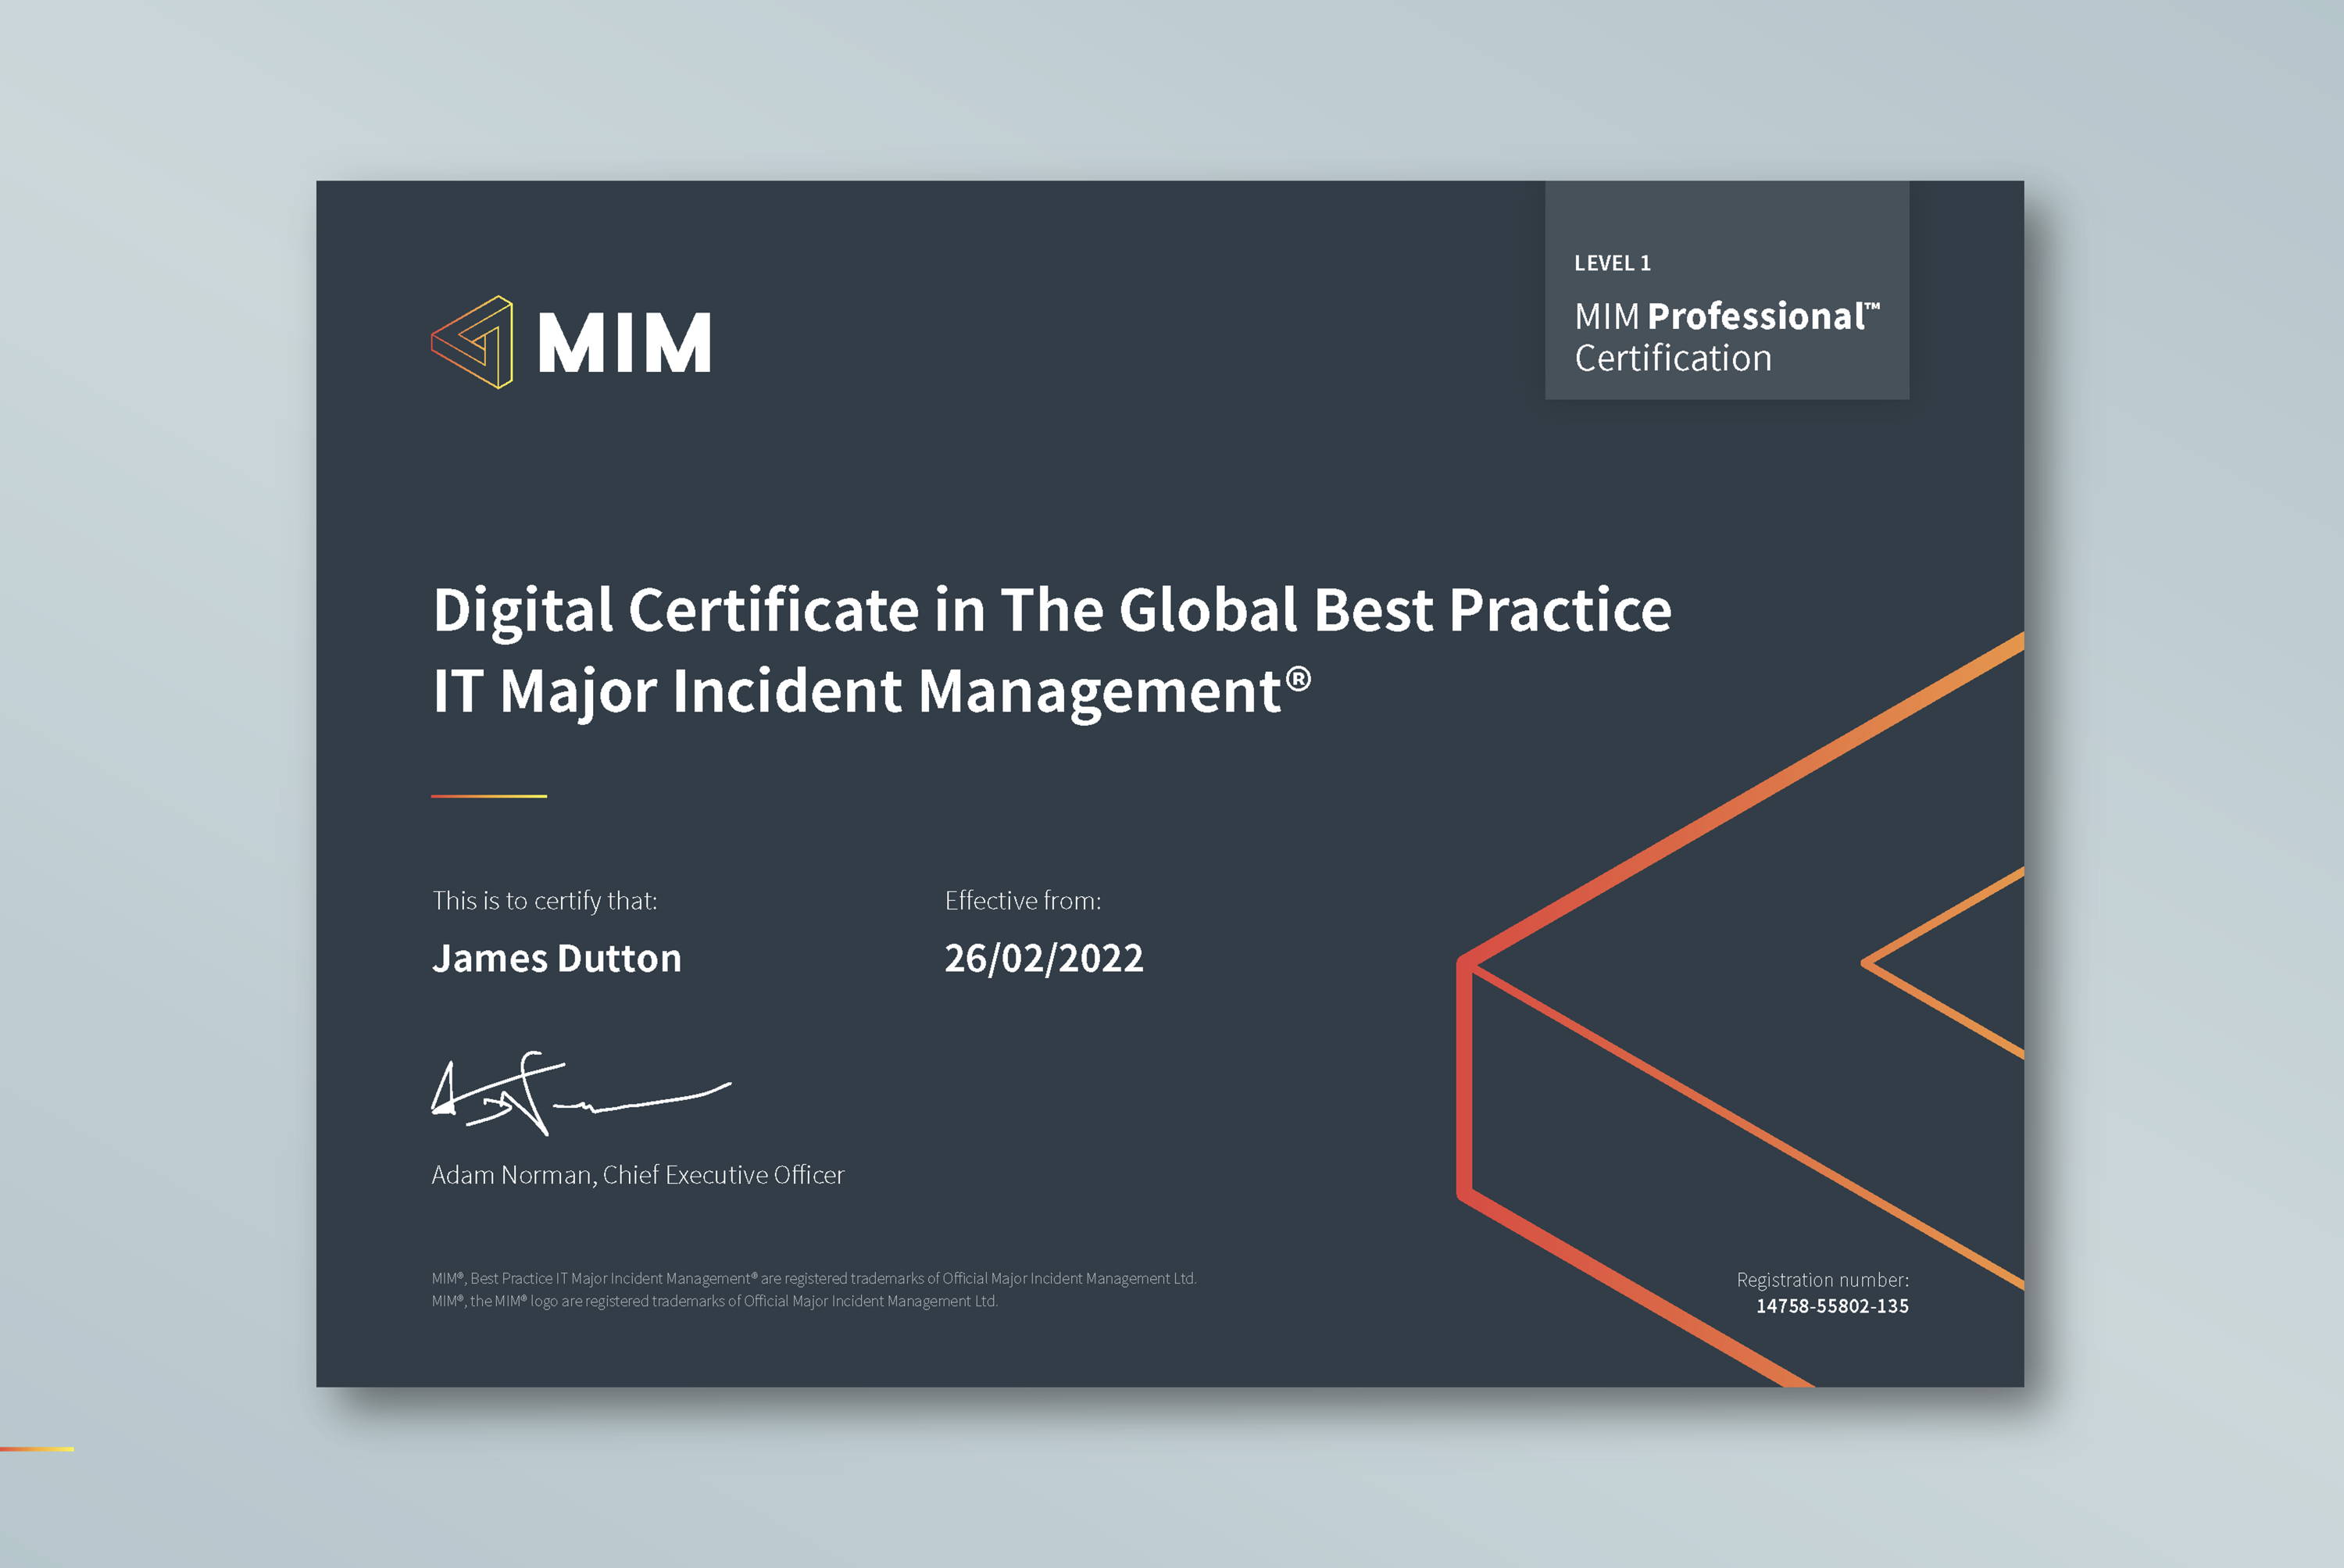The height and width of the screenshot is (1568, 2344).
Task: Click the CEO handwritten signature
Action: click(581, 1093)
